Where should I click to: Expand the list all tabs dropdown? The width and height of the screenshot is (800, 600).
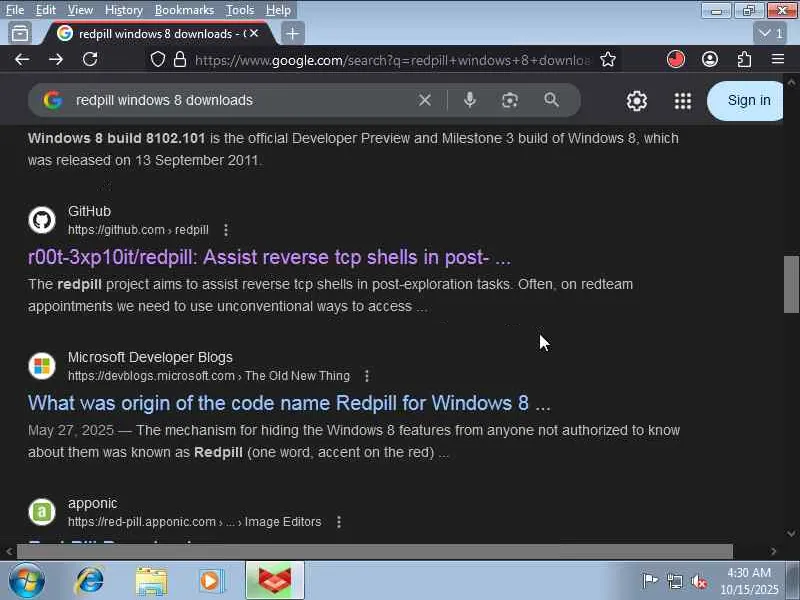tap(770, 34)
